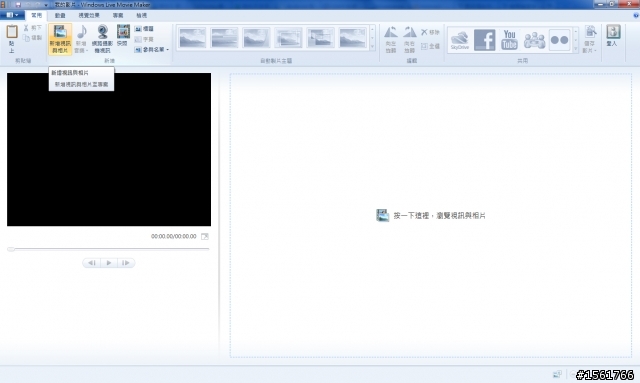Viewport: 640px width, 383px height.
Task: Select the fourth AutoMovie theme thumbnail
Action: point(289,38)
